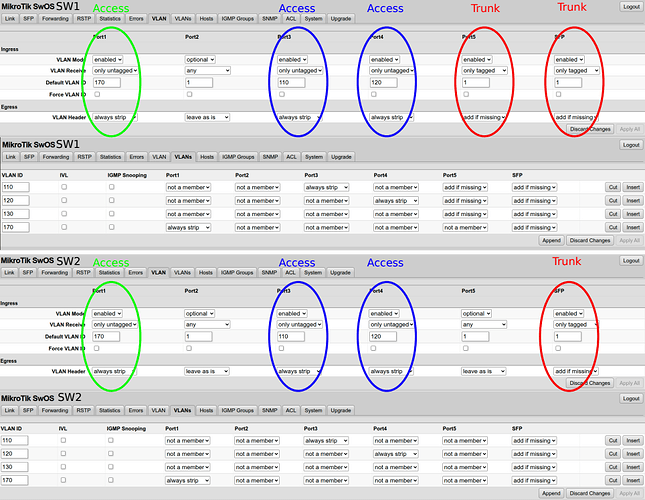Open SW2 Port5 VLAN Mode dropdown

click(476, 314)
